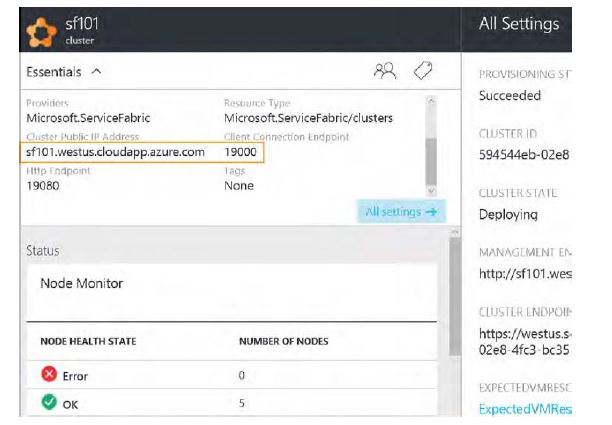The image size is (612, 425).
Task: Click the Microsoft.ServiceFabric provider value
Action: coord(88,118)
